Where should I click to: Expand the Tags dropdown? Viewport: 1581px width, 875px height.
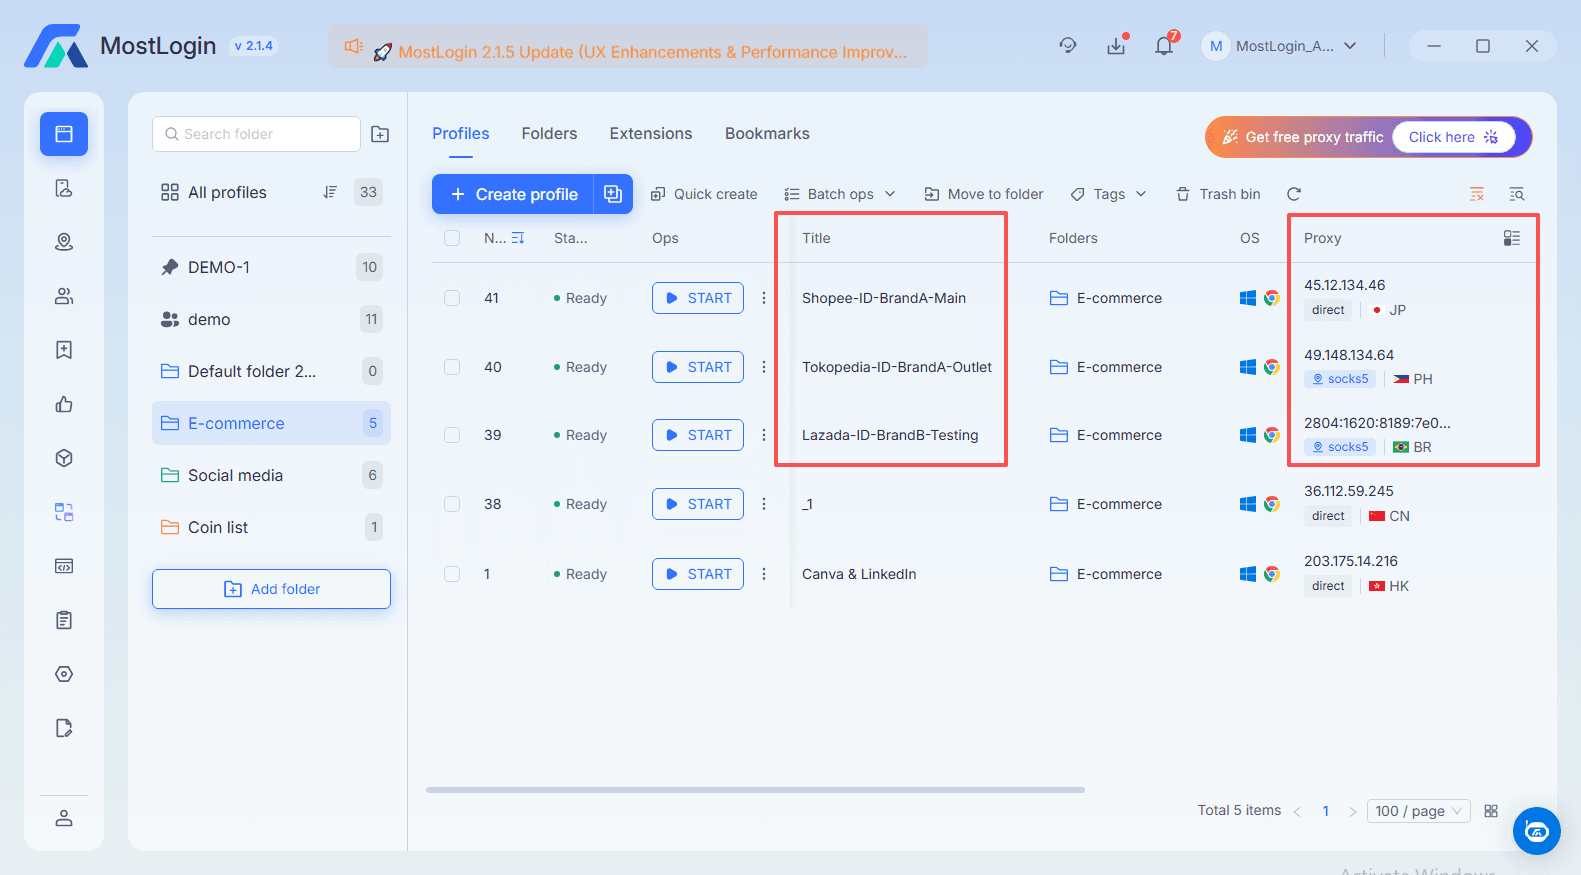pyautogui.click(x=1108, y=194)
